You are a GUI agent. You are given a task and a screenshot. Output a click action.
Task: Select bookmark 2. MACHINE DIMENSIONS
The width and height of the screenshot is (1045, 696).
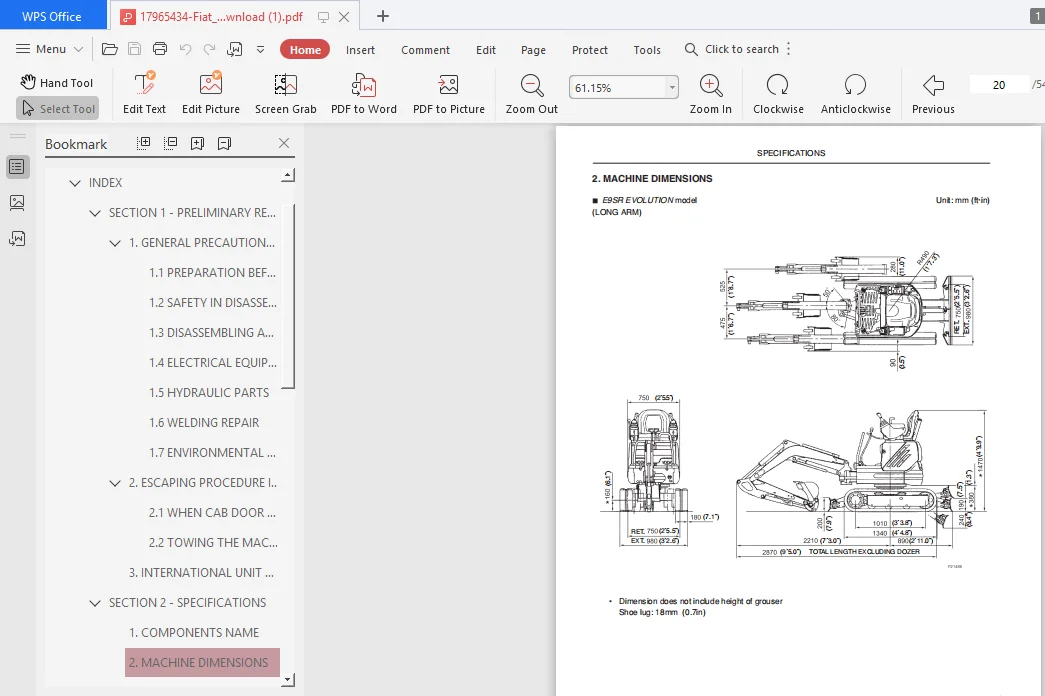click(x=202, y=663)
